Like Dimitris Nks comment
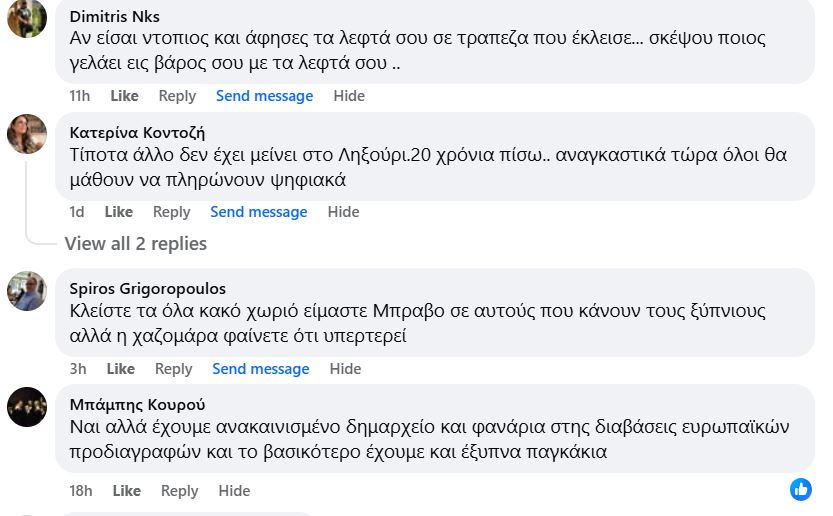 (x=124, y=96)
